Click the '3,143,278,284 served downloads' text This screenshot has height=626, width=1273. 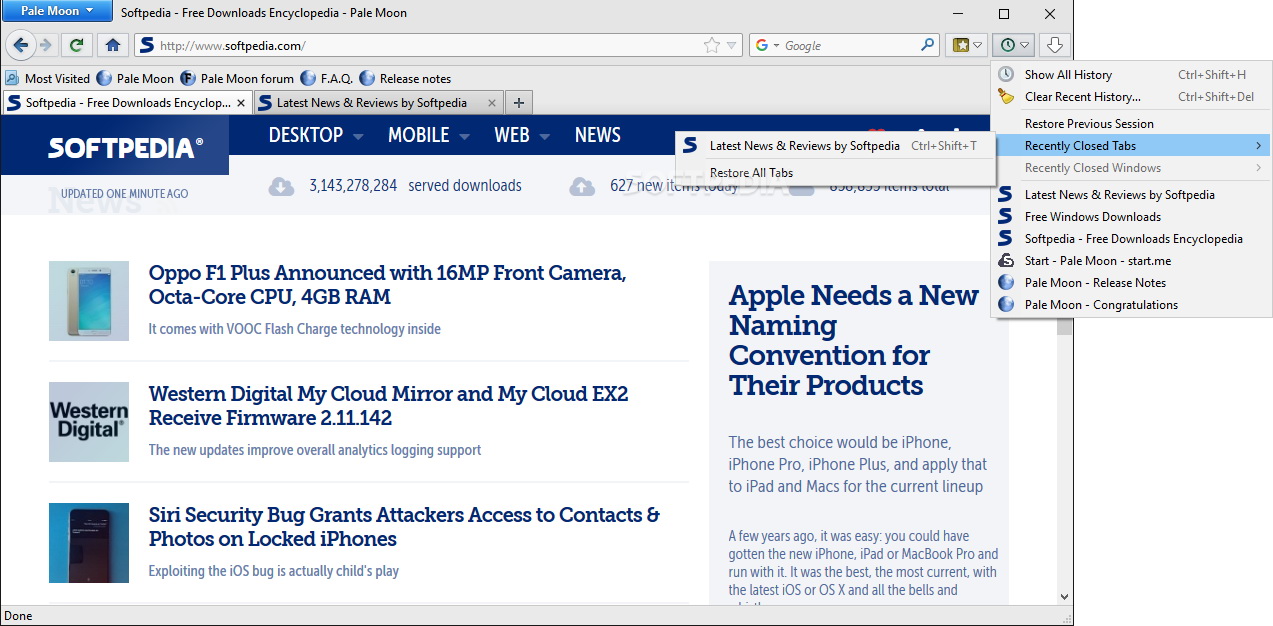(415, 185)
